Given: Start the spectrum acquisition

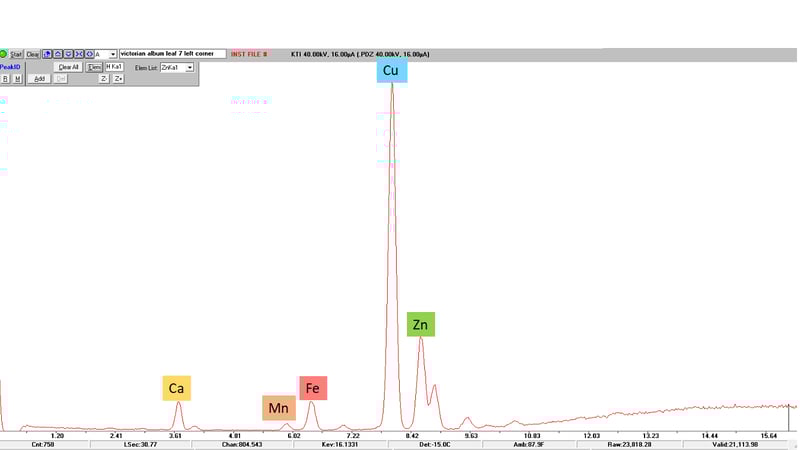Looking at the screenshot, I should coord(16,54).
